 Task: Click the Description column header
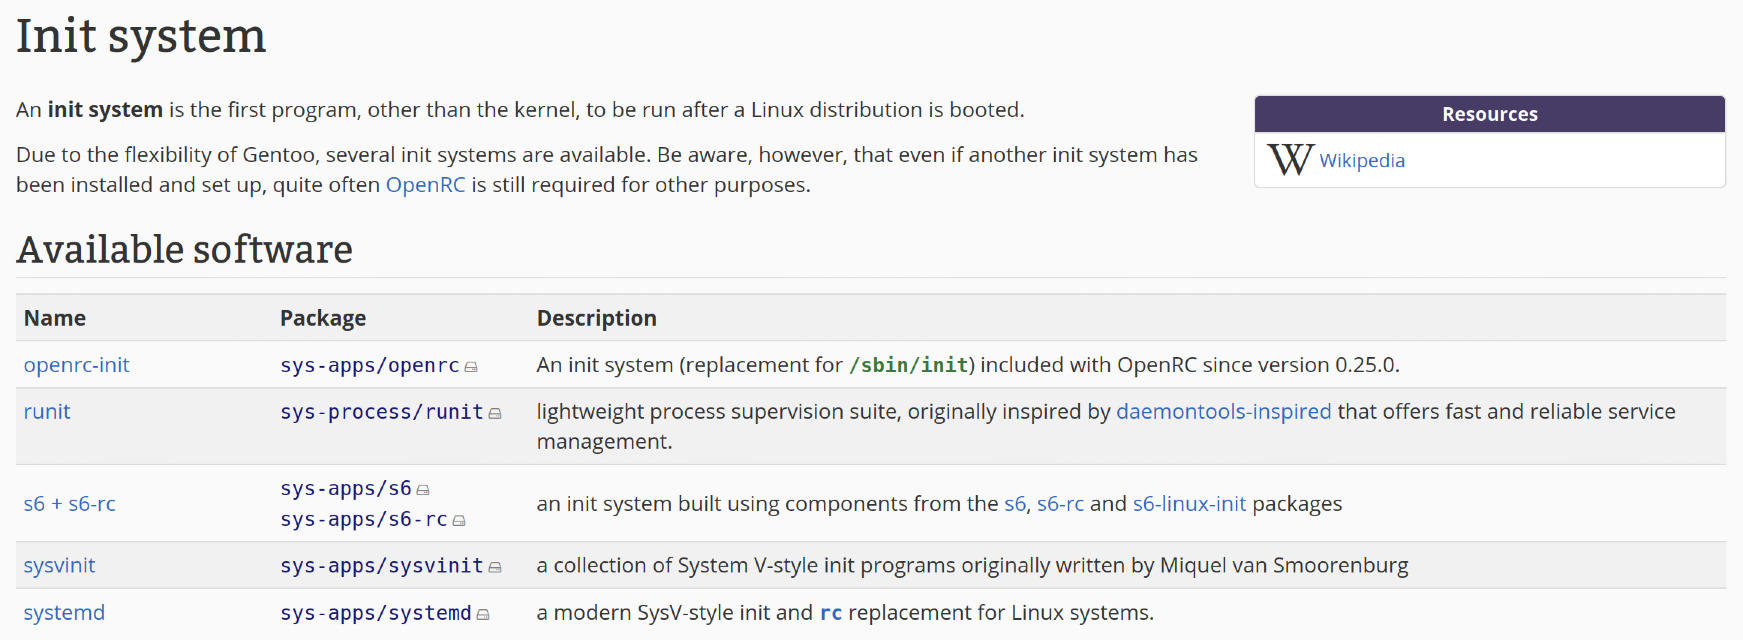(597, 318)
